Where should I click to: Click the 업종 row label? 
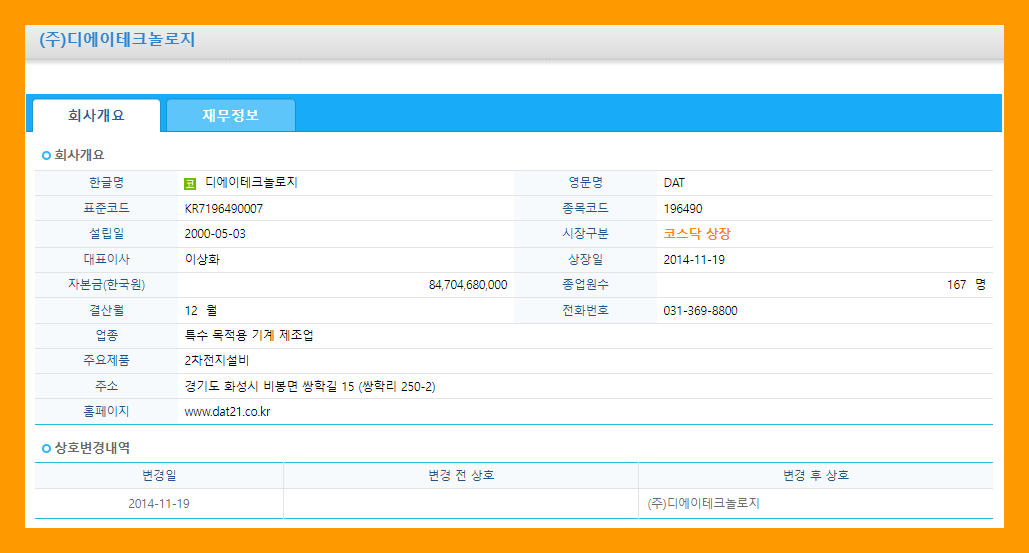coord(106,335)
